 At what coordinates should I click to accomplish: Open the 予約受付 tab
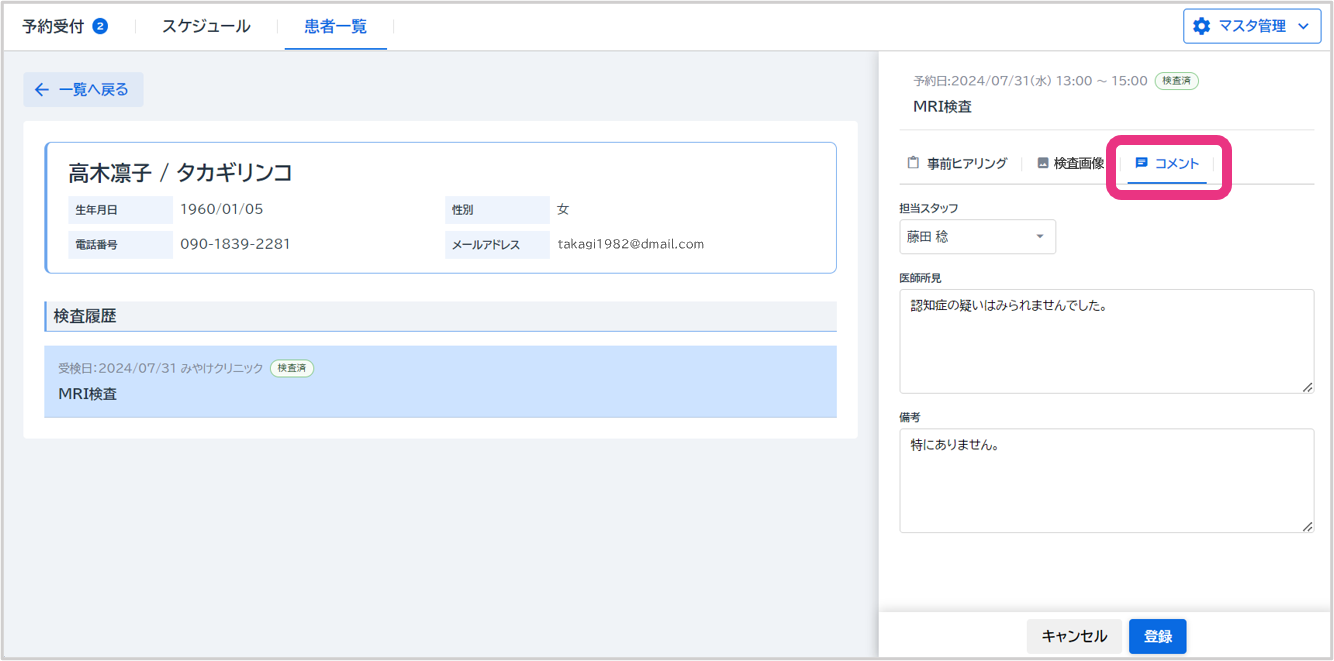tap(55, 26)
